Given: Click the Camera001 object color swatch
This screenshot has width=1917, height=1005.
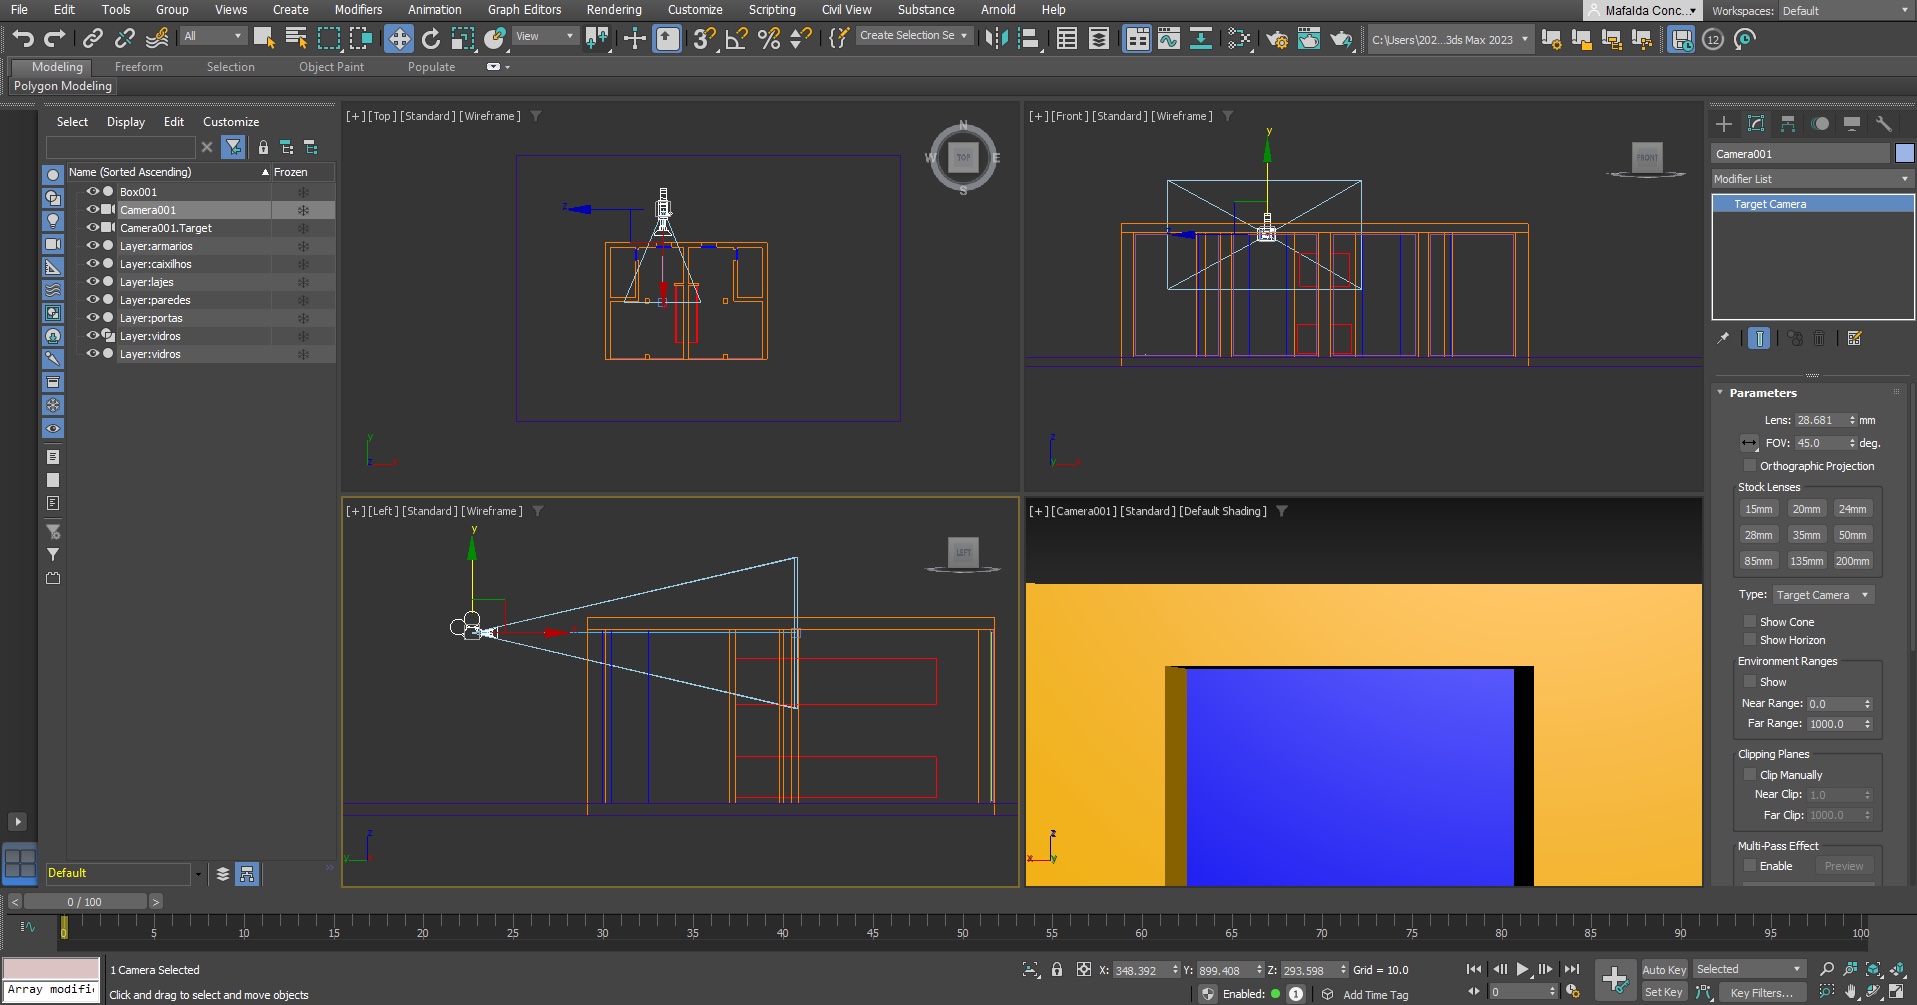Looking at the screenshot, I should coord(1904,153).
